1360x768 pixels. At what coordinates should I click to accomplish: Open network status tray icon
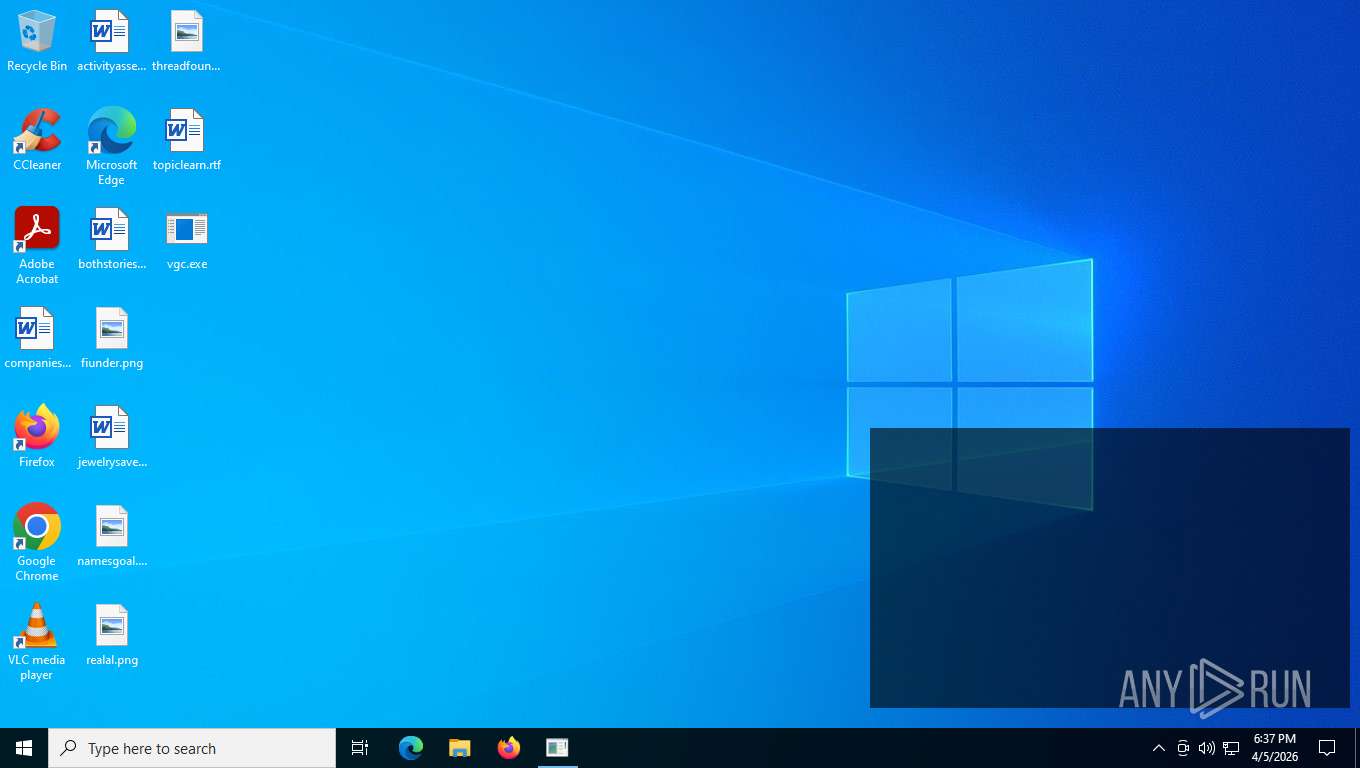1231,748
